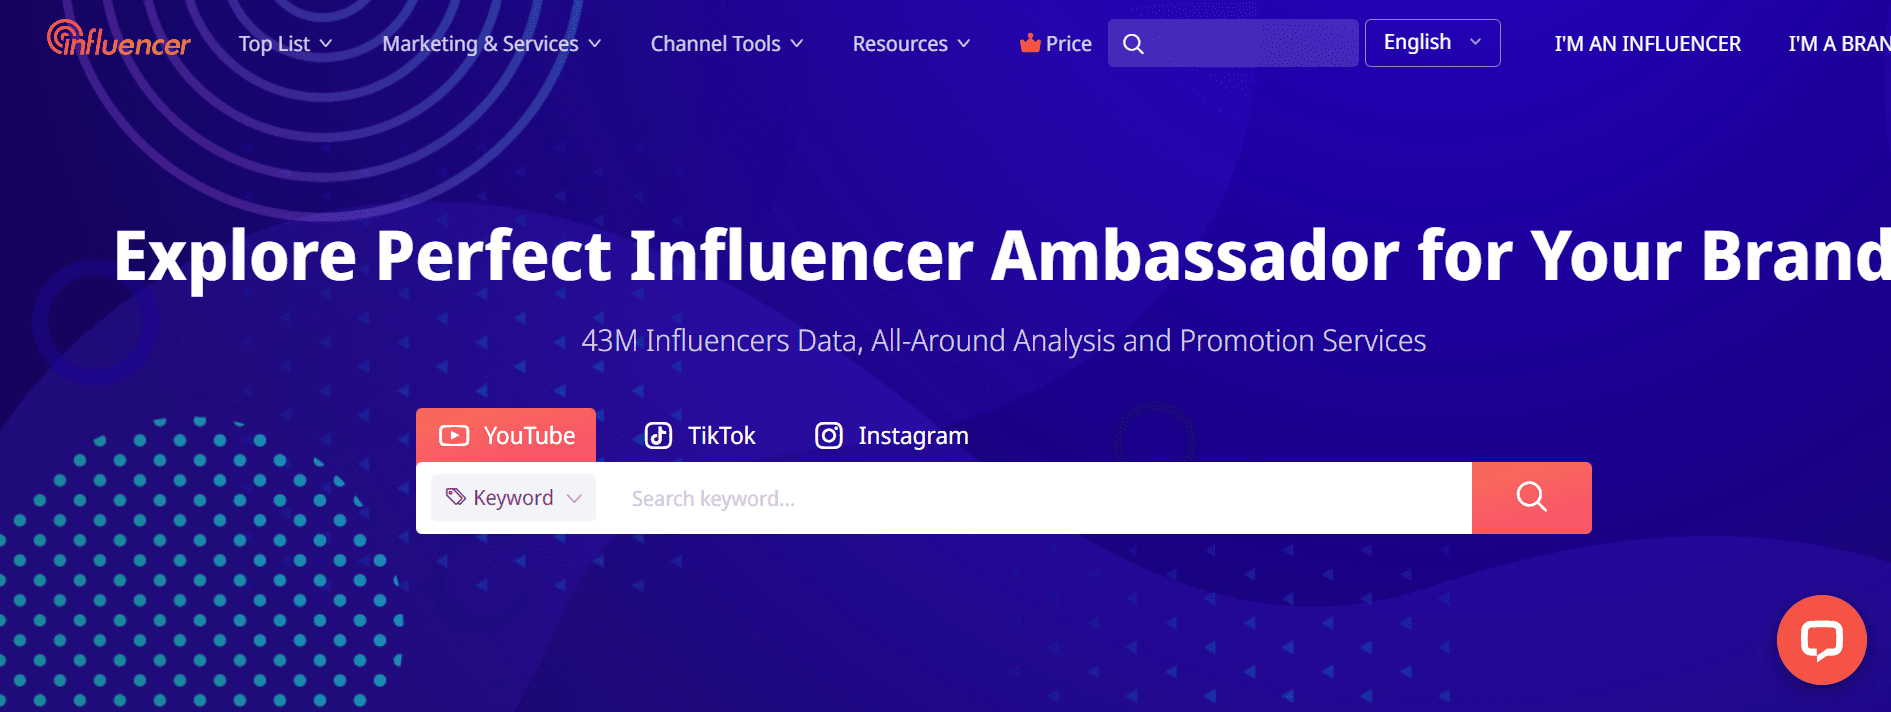Open the Channel Tools dropdown
Screen dimensions: 1891x712
click(727, 44)
